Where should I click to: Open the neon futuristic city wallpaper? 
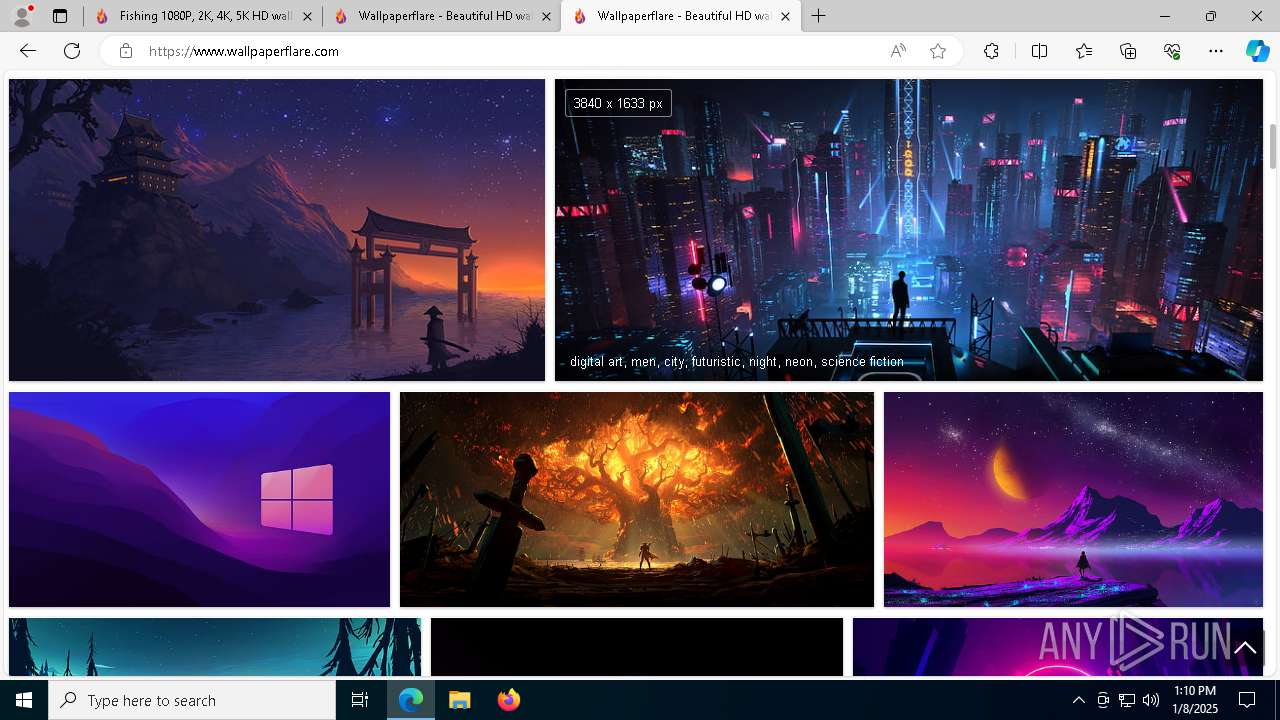(909, 230)
